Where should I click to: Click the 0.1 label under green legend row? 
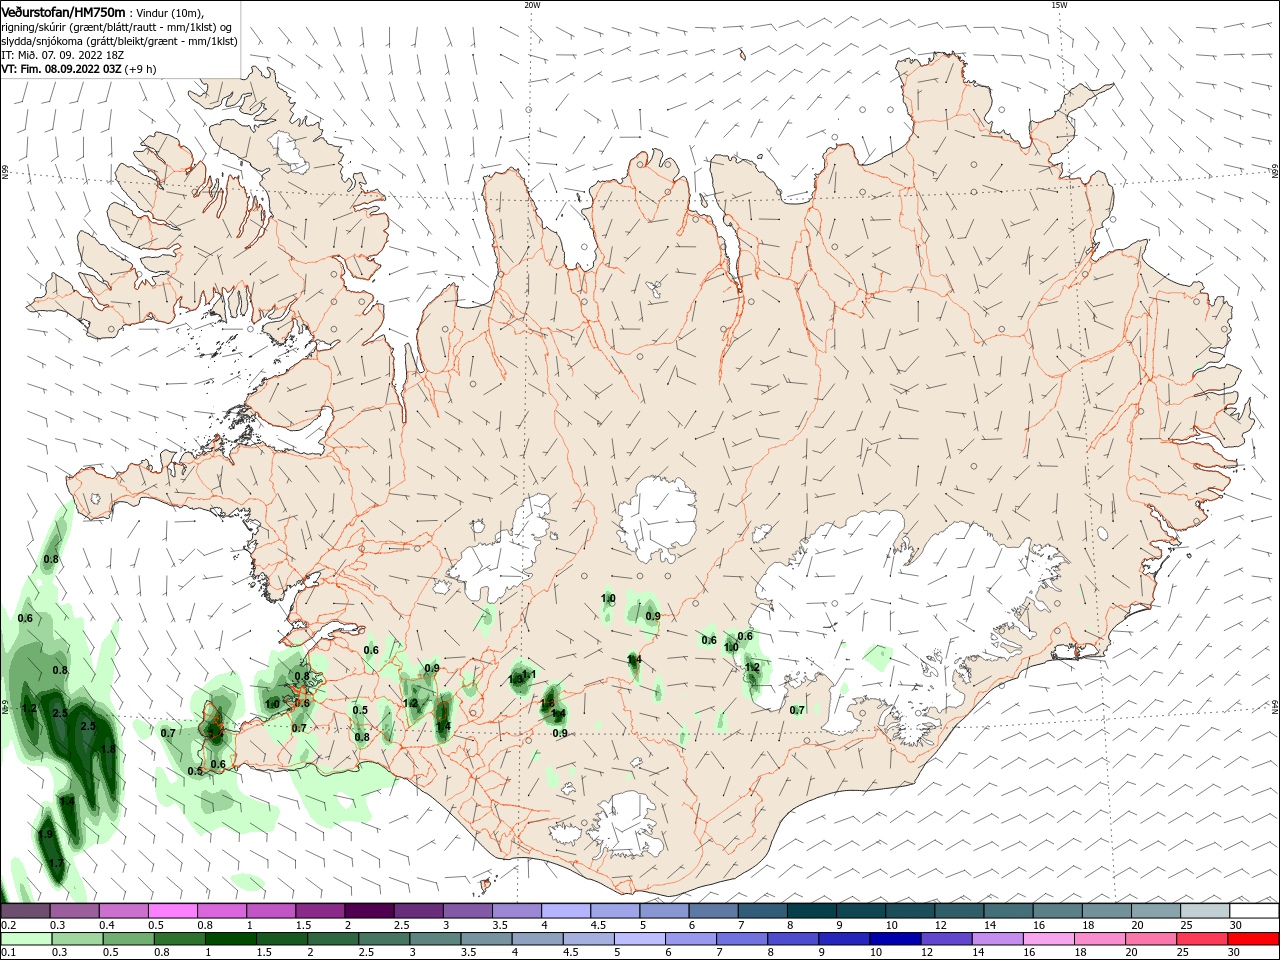pos(8,954)
